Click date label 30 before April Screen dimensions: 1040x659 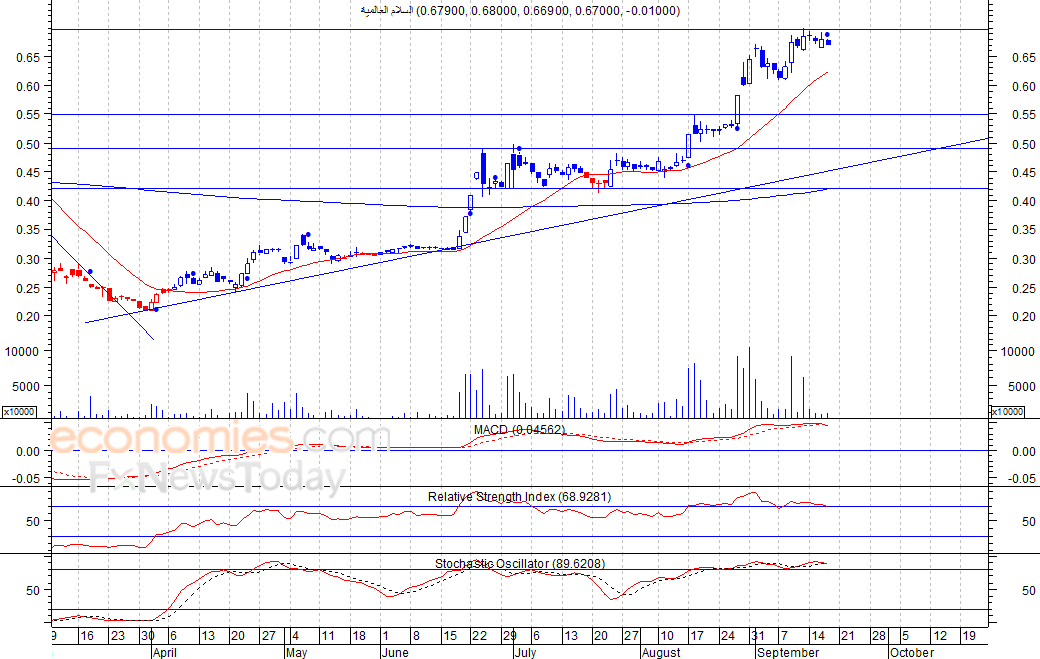147,636
